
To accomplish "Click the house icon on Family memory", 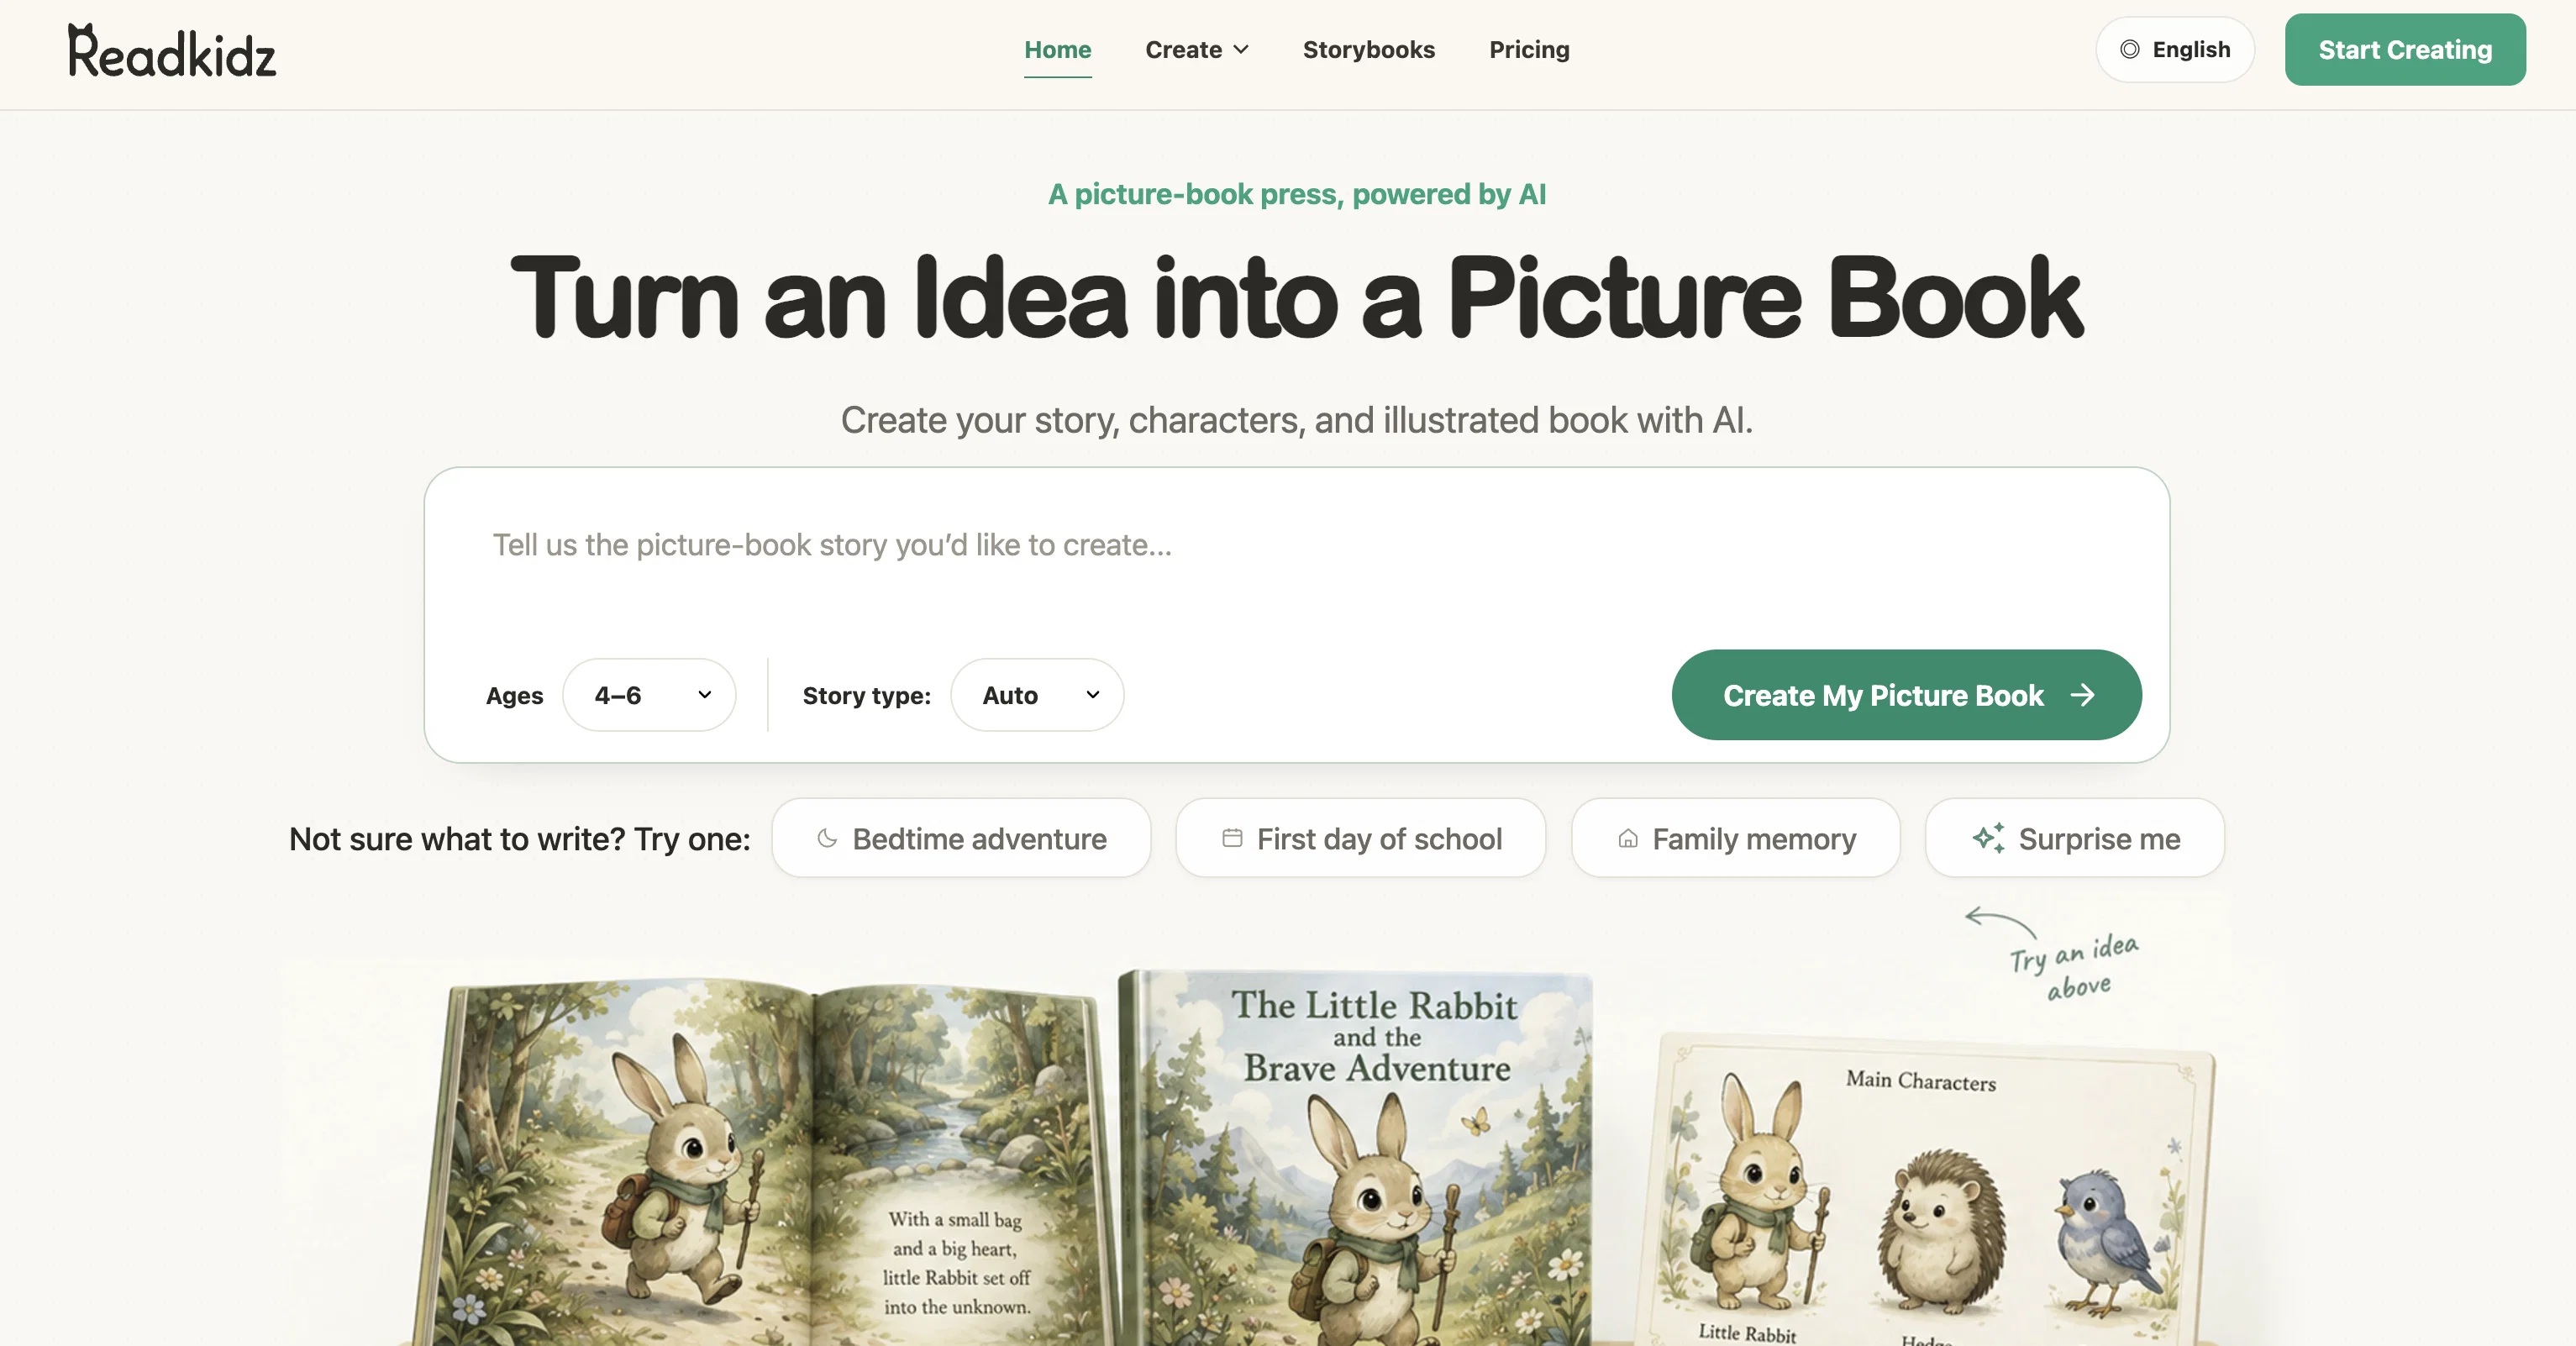I will click(1628, 838).
